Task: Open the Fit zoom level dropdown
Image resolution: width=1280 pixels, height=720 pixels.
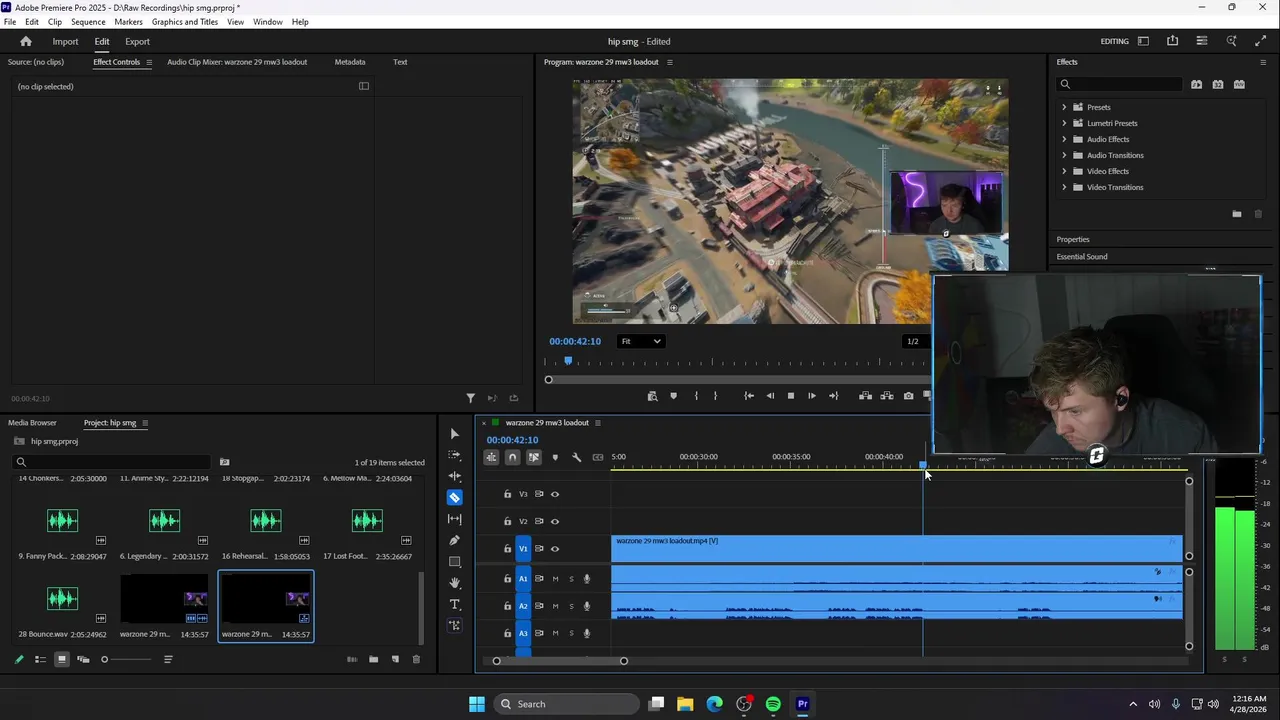Action: click(641, 341)
